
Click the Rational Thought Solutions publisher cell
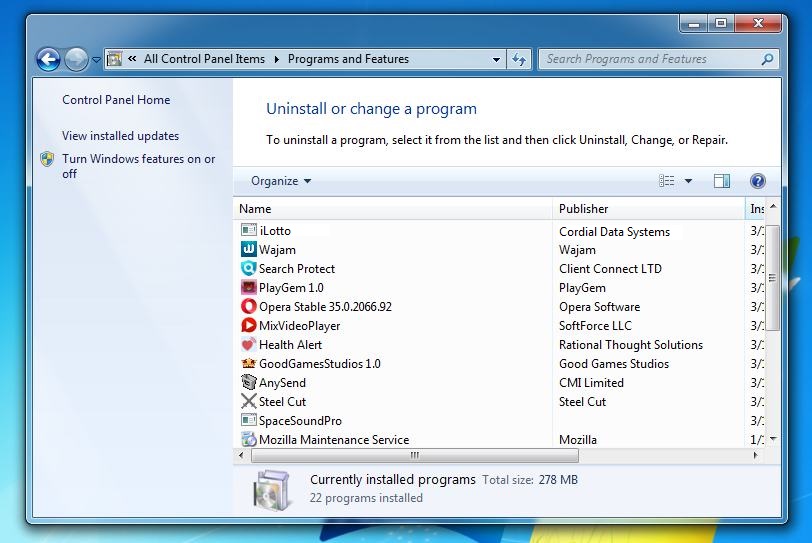[631, 345]
